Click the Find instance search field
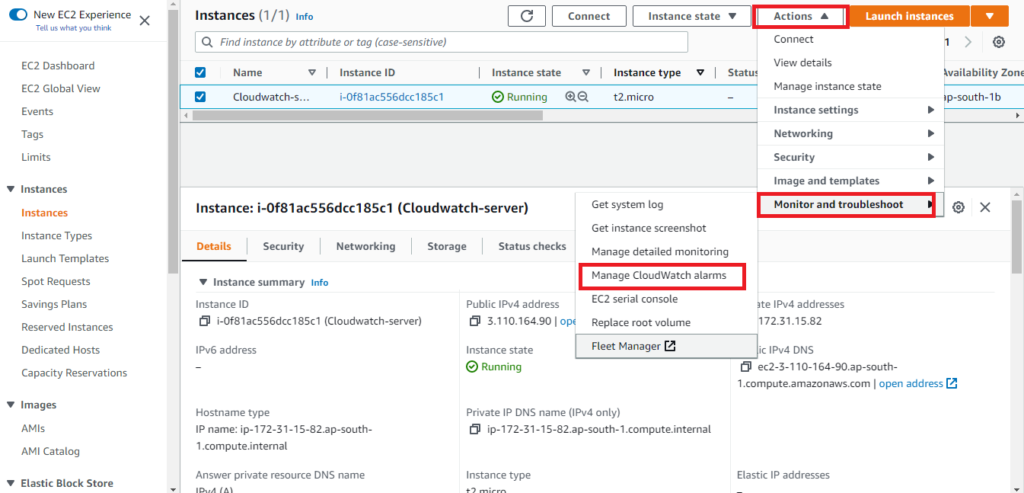The width and height of the screenshot is (1024, 493). pyautogui.click(x=441, y=42)
